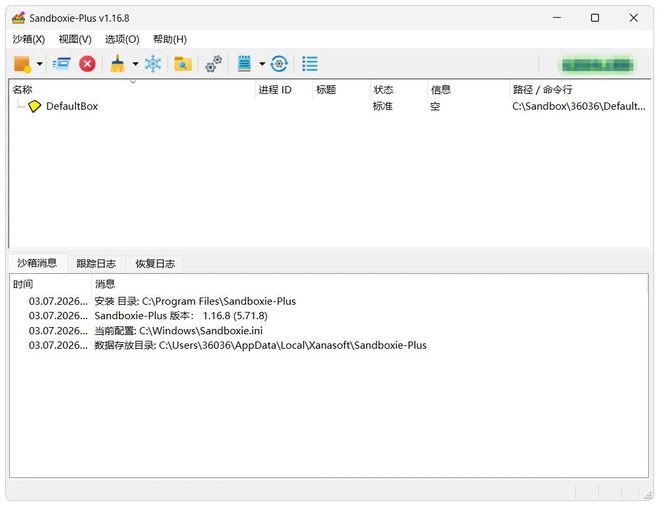The image size is (660, 507).
Task: Open the 帮助(H) menu
Action: click(170, 40)
